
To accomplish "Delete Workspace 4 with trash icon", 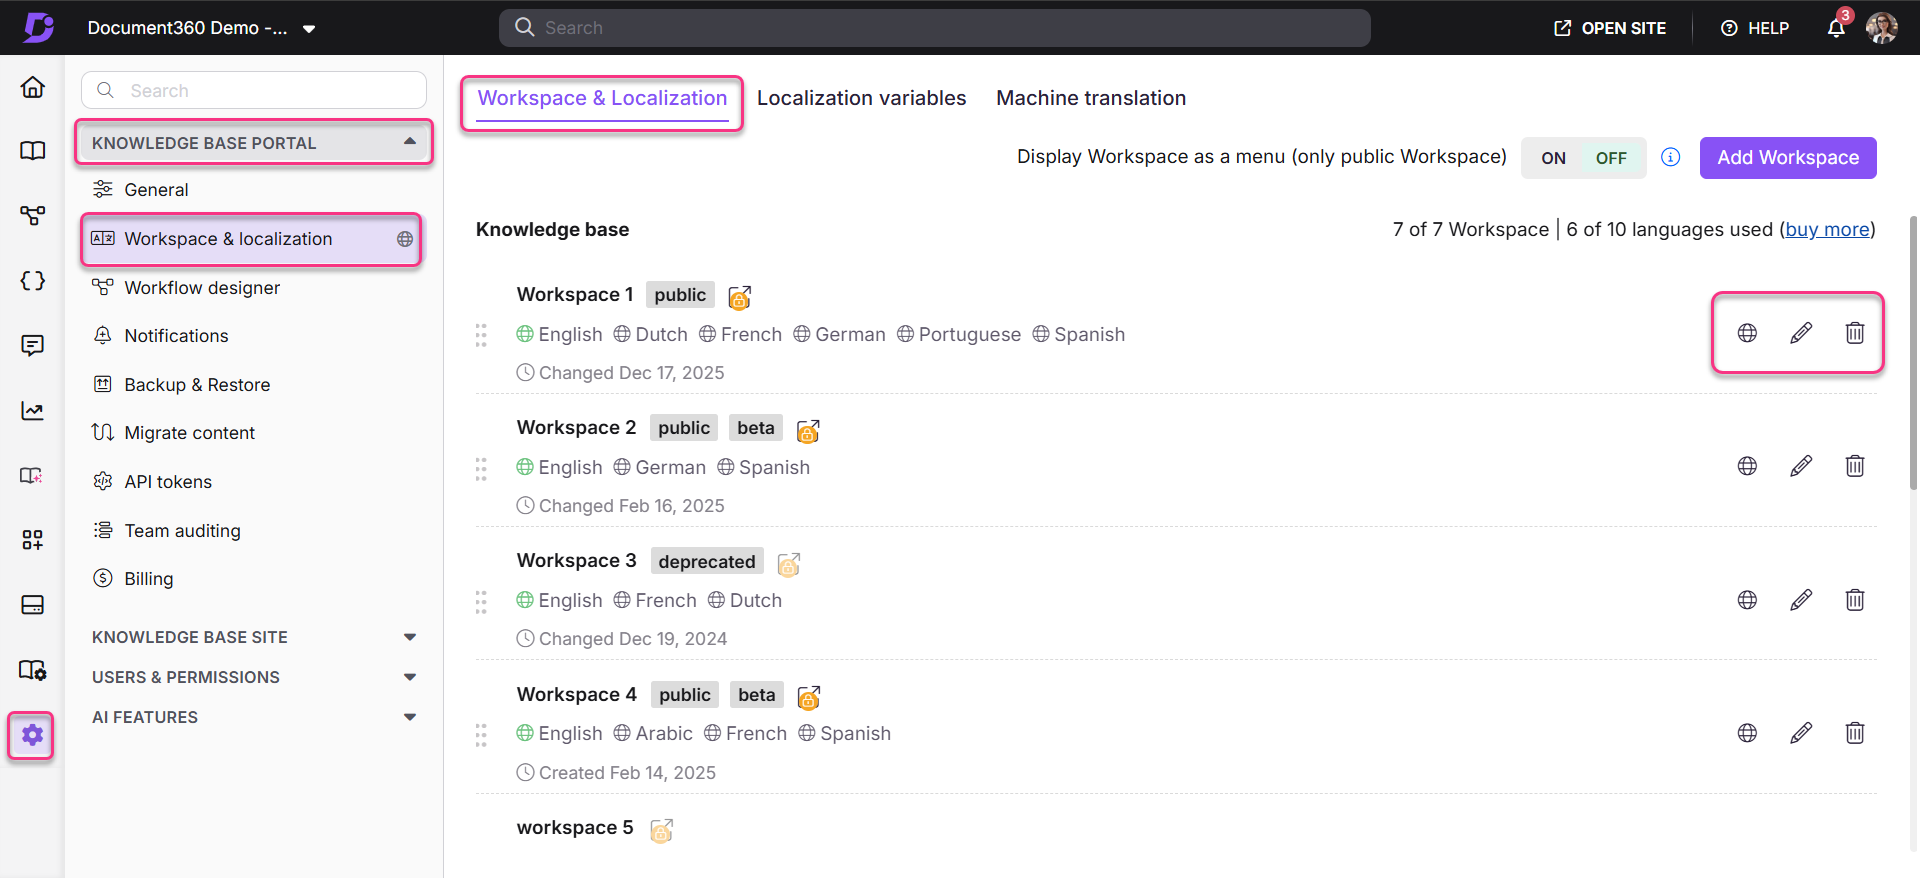I will 1855,733.
